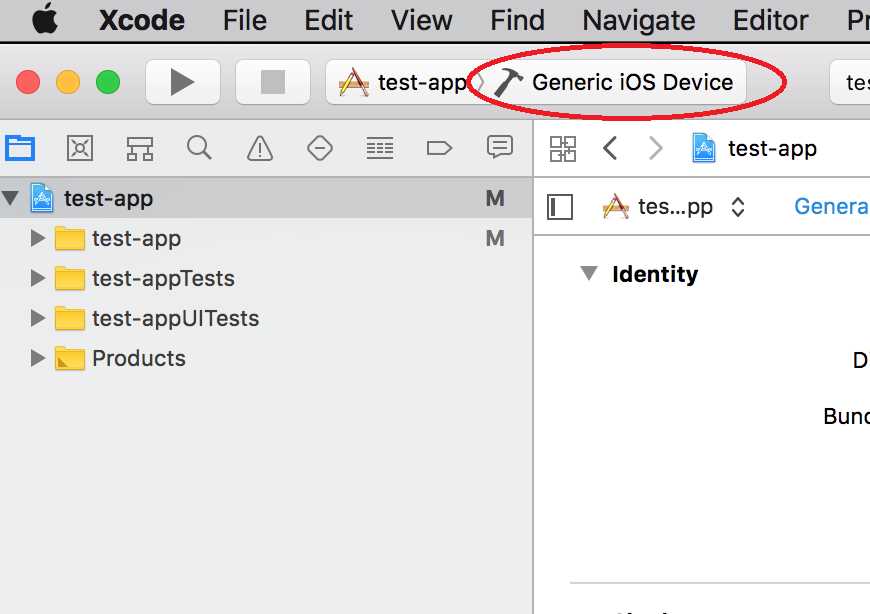Select the test-appTests folder
Screen dimensions: 870x614
click(266, 278)
